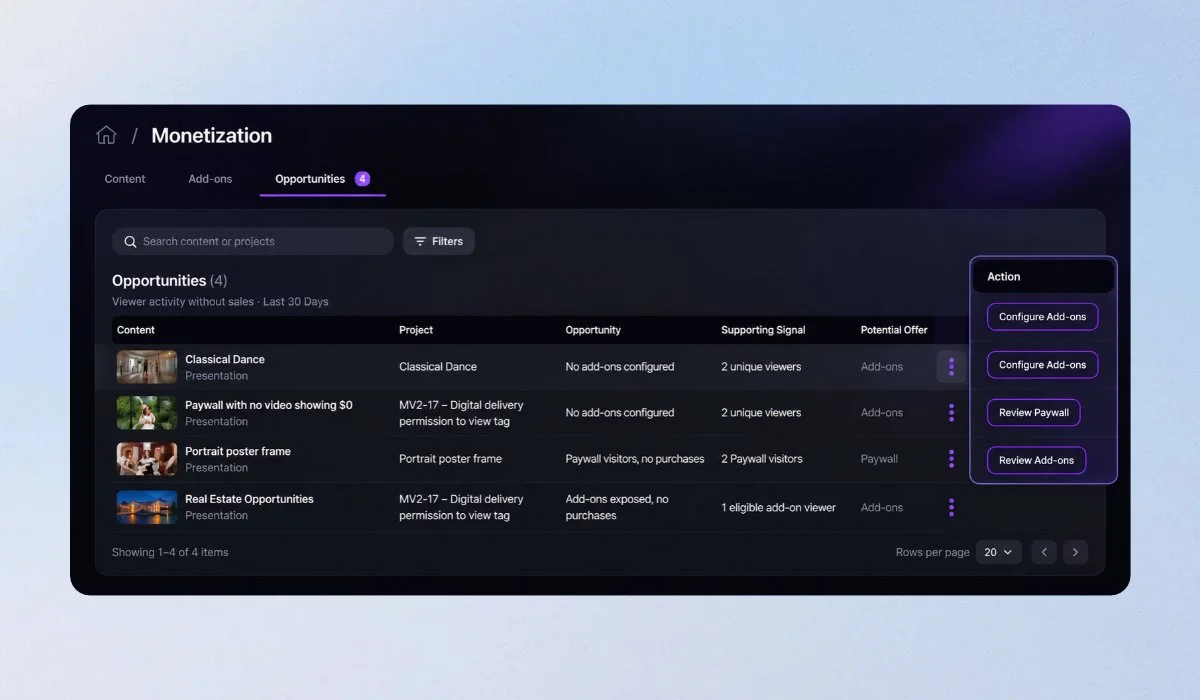The width and height of the screenshot is (1200, 700).
Task: Click the Monetization page title
Action: coord(211,135)
